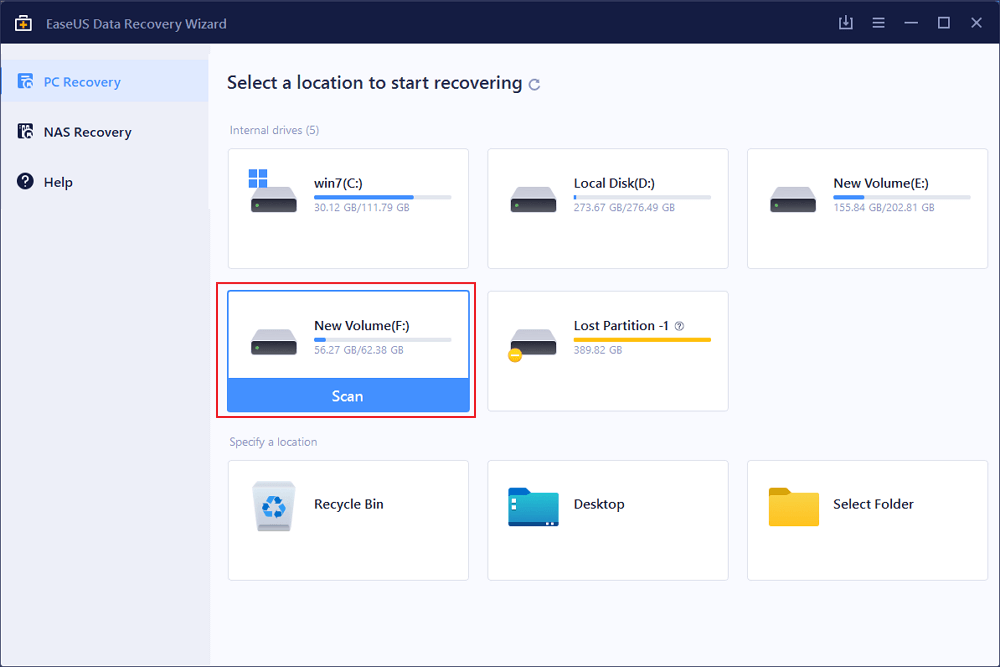Click the EaseUS logo in title bar
The image size is (1000, 667).
point(22,22)
